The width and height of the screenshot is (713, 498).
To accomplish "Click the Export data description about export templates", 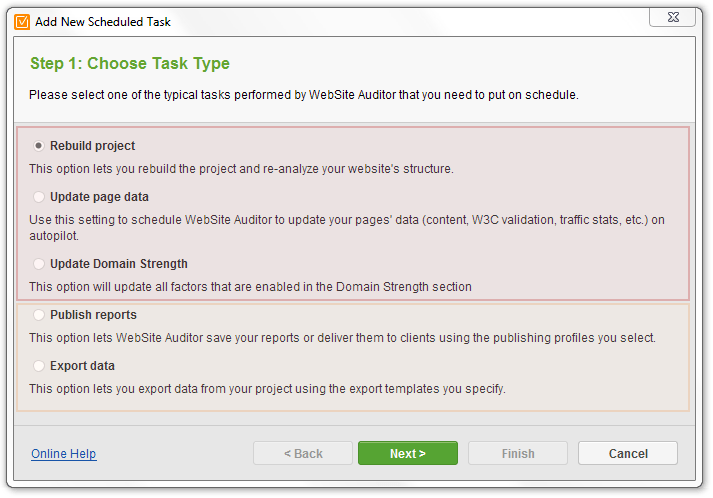I will (x=267, y=389).
